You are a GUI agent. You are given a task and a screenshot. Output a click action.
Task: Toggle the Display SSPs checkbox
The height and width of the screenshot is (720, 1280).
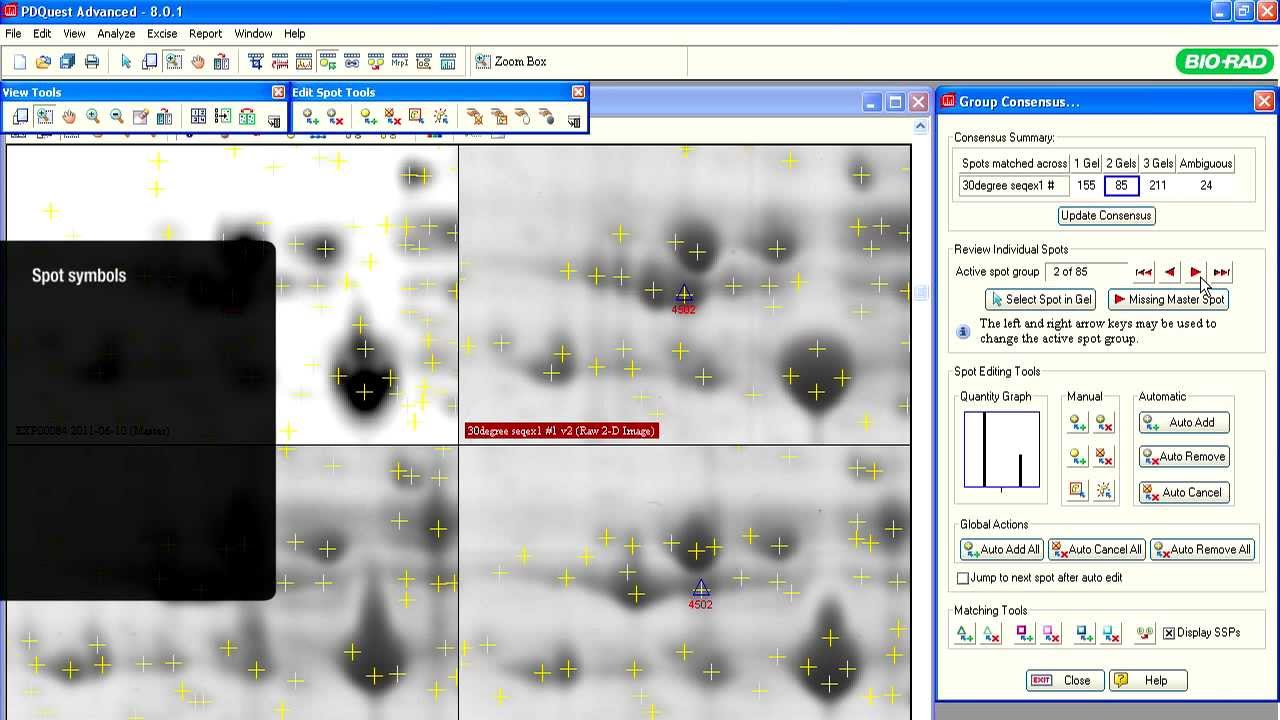(x=1169, y=633)
